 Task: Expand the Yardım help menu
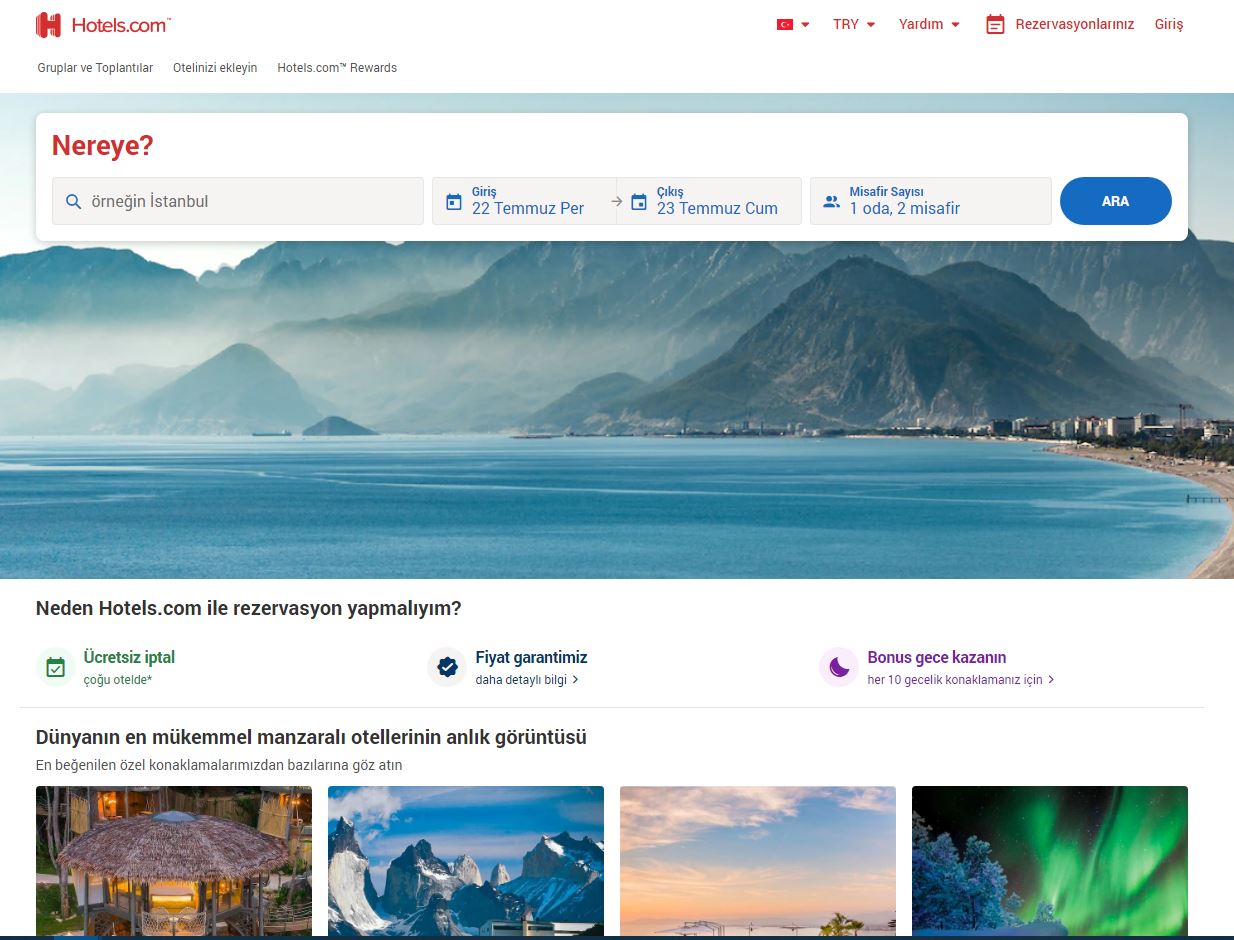click(x=929, y=24)
